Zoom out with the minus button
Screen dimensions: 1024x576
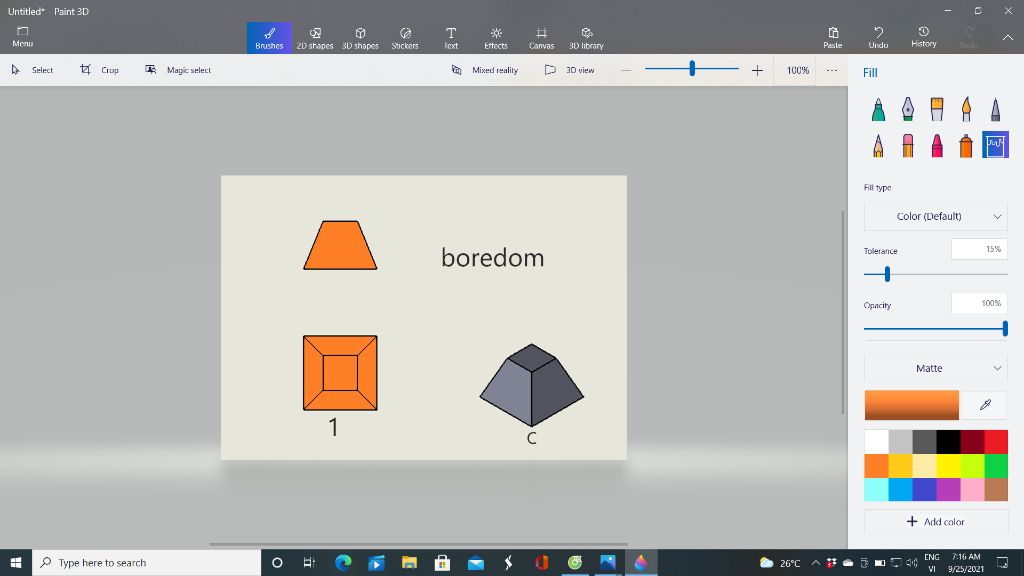click(x=626, y=70)
